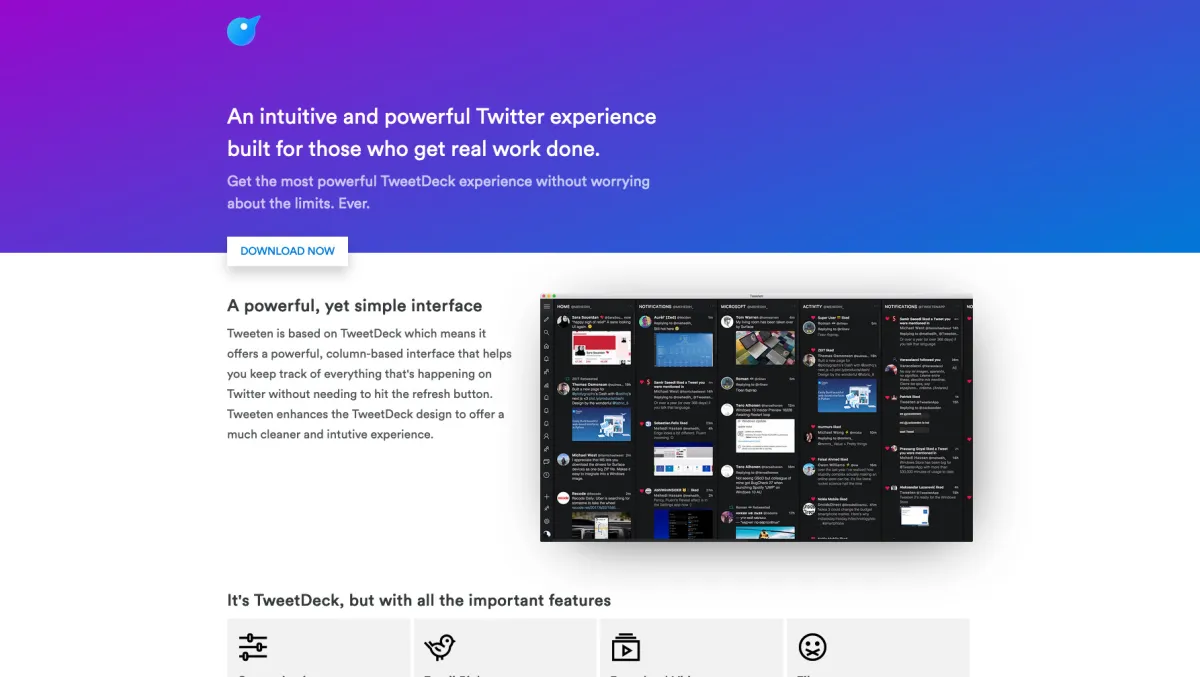Click the settings gear icon in app screenshot sidebar
Image resolution: width=1200 pixels, height=677 pixels.
(x=547, y=521)
